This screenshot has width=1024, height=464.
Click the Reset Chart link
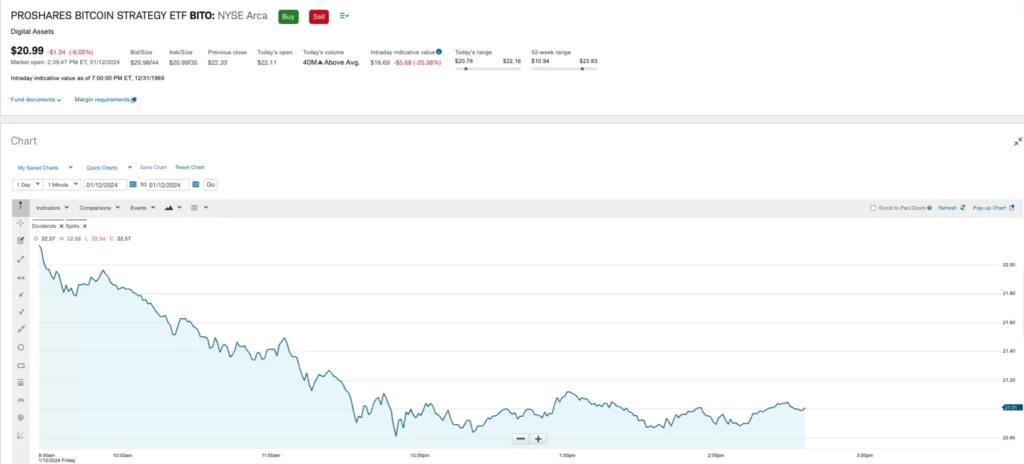coord(189,167)
